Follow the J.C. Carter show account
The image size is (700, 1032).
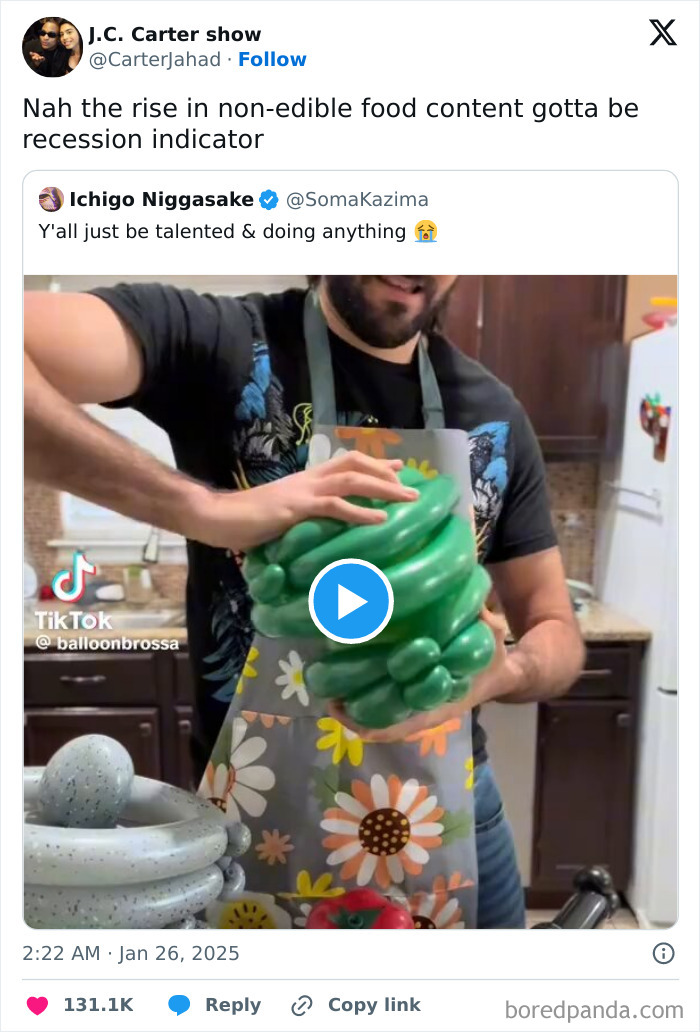(272, 60)
